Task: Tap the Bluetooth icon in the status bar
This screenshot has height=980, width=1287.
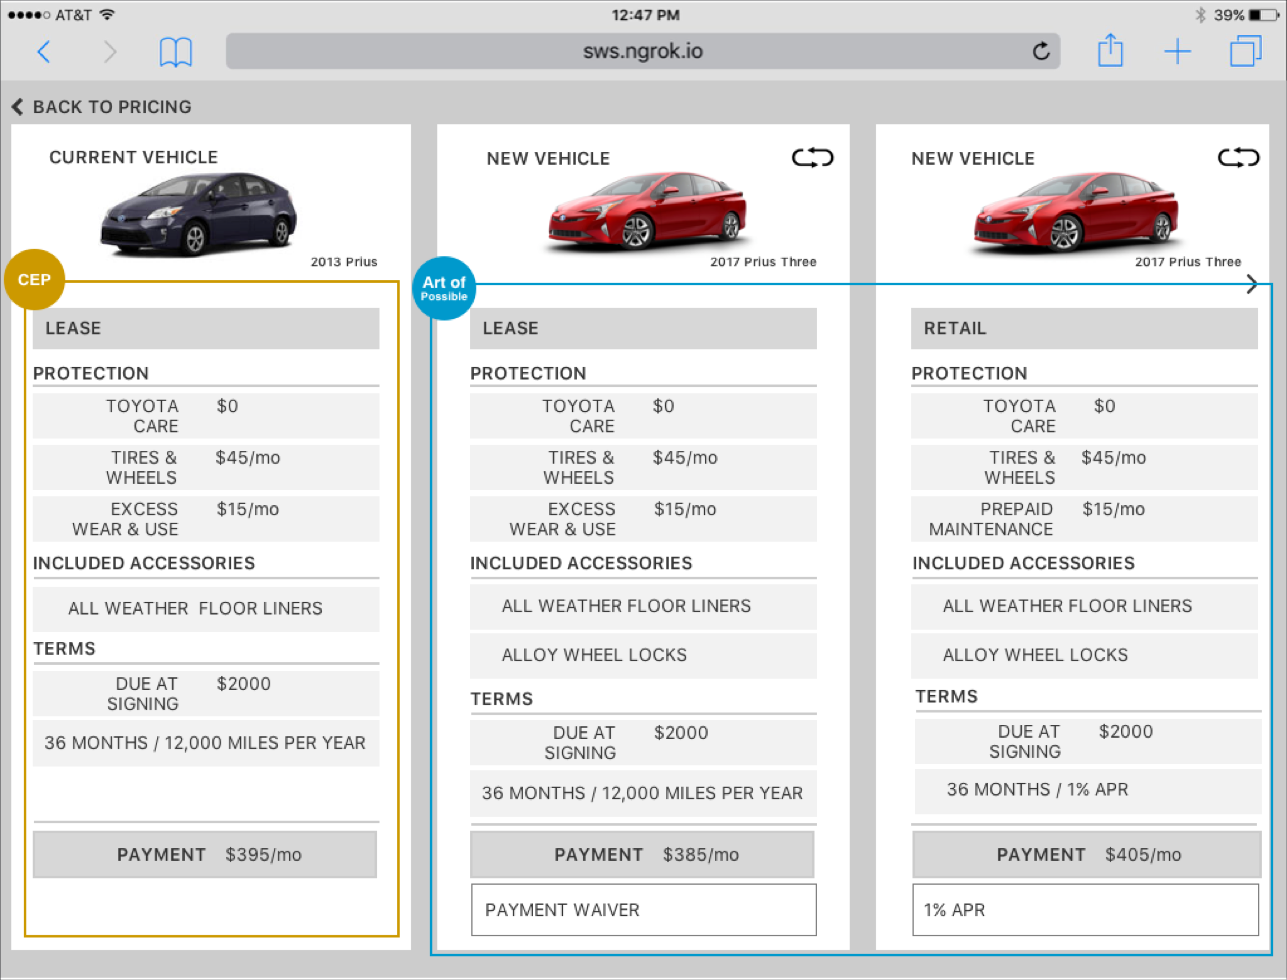Action: (x=1200, y=15)
